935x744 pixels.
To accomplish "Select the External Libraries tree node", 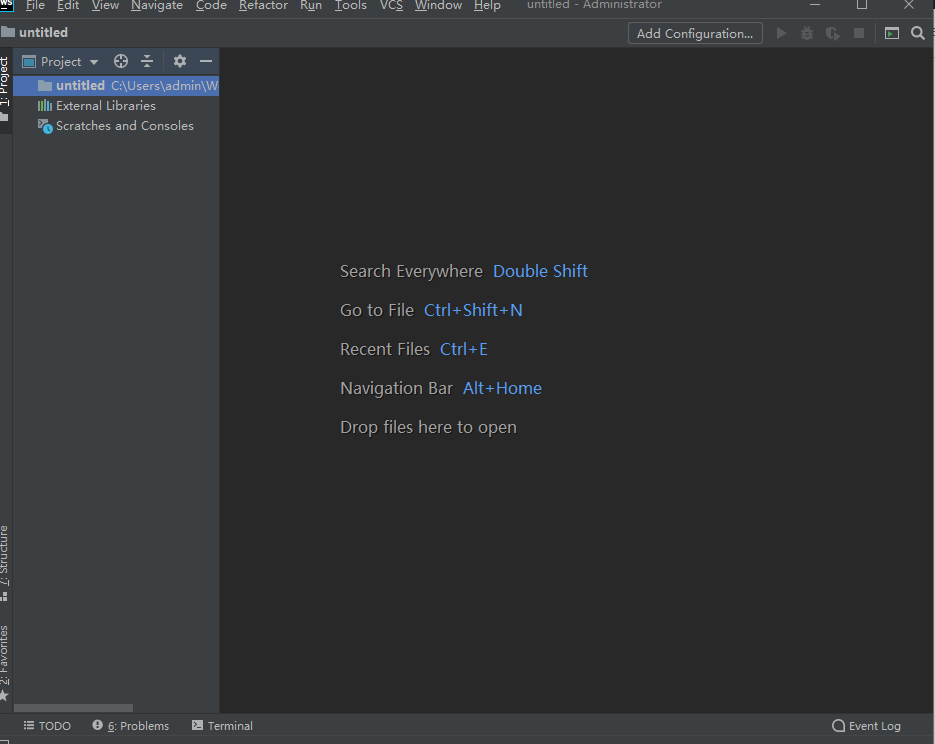I will tap(105, 106).
